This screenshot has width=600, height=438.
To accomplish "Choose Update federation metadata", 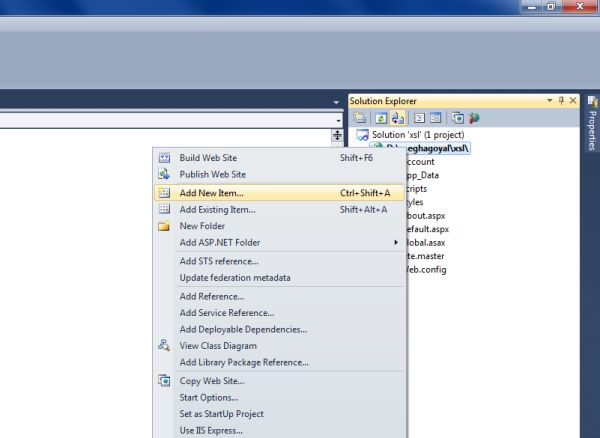I will click(x=279, y=278).
